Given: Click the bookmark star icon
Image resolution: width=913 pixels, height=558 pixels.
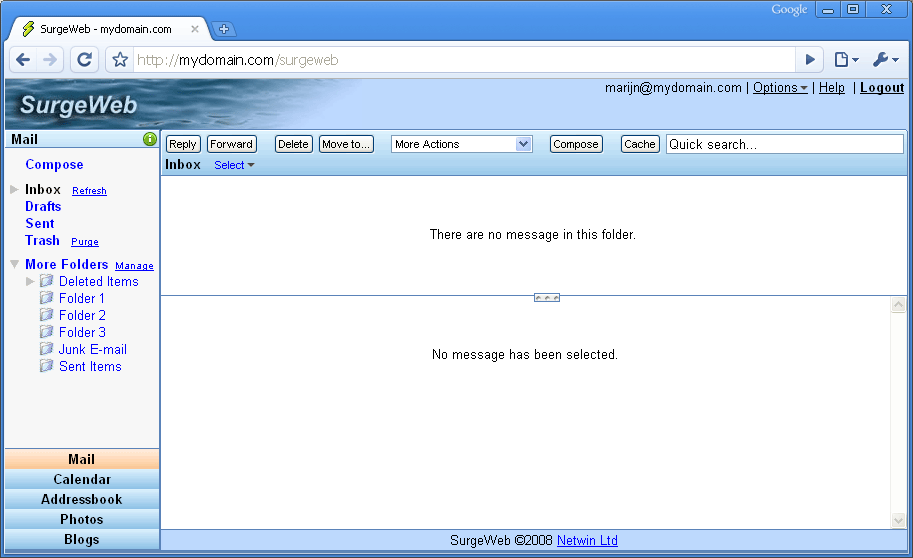Looking at the screenshot, I should [120, 60].
